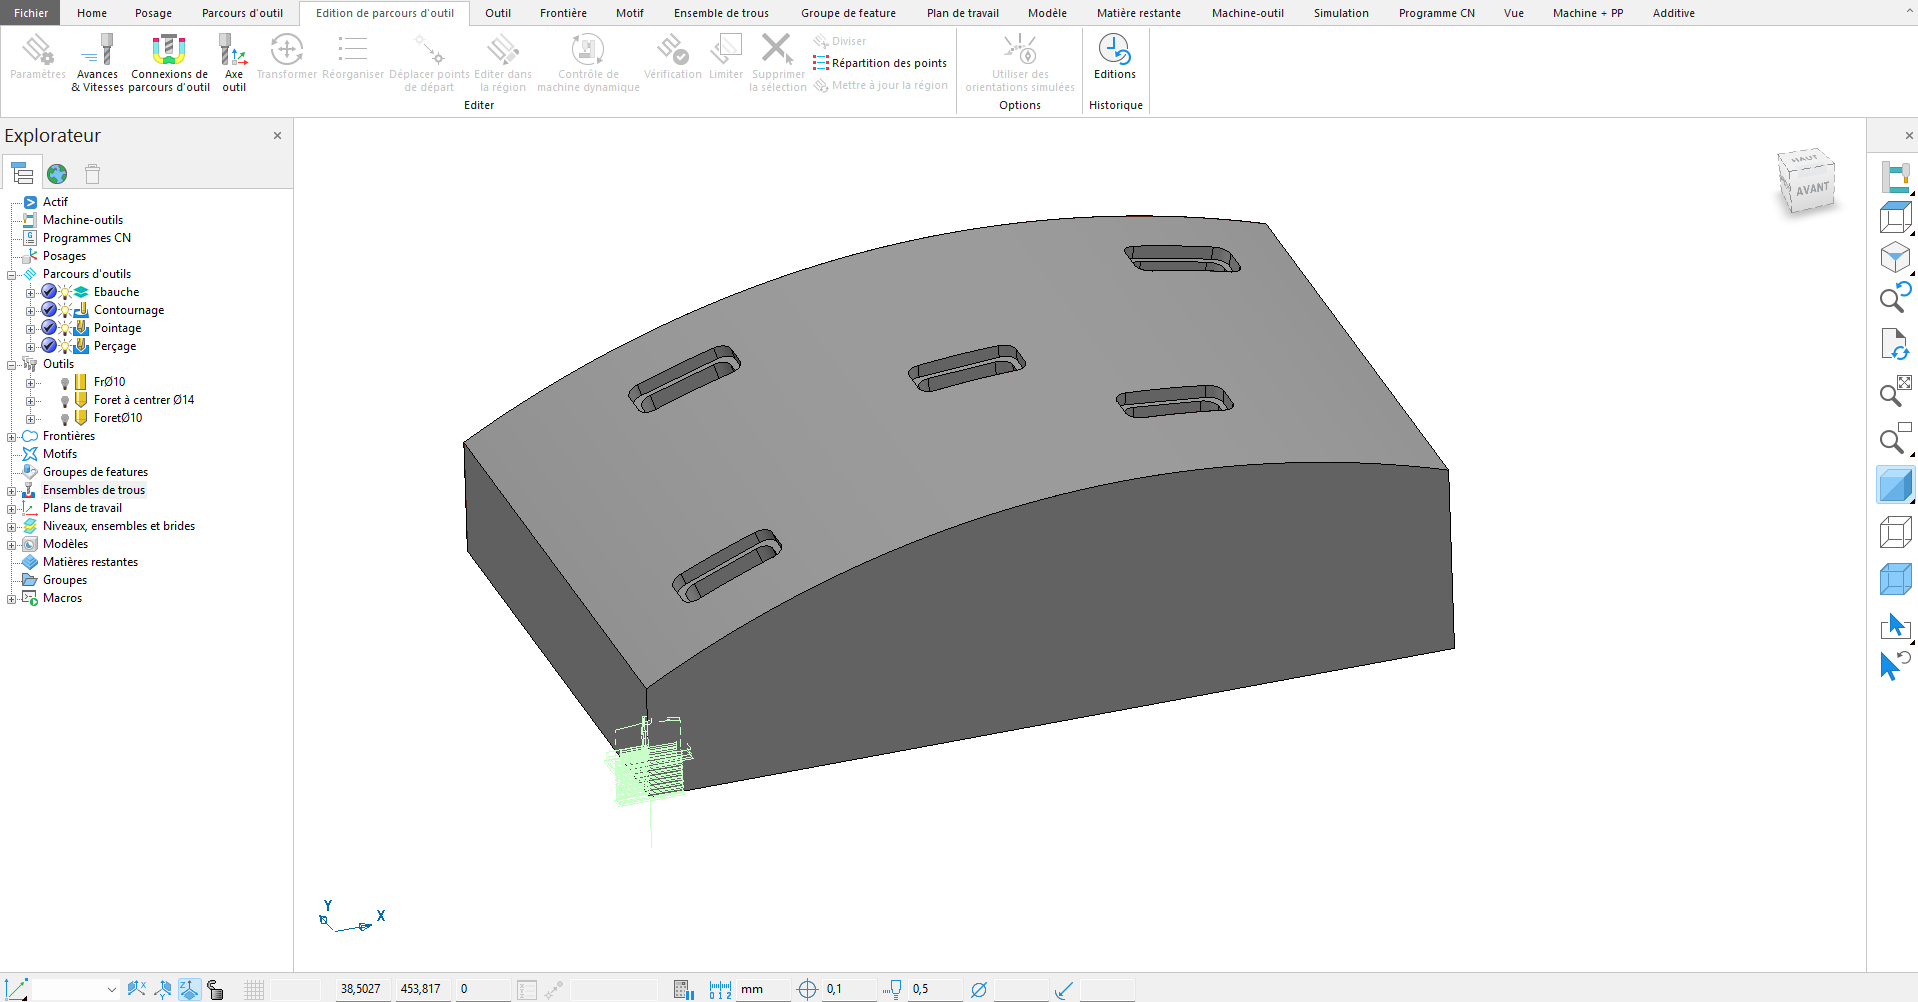Viewport: 1918px width, 1002px height.
Task: Open workplane dropdown in status bar
Action: tap(111, 989)
